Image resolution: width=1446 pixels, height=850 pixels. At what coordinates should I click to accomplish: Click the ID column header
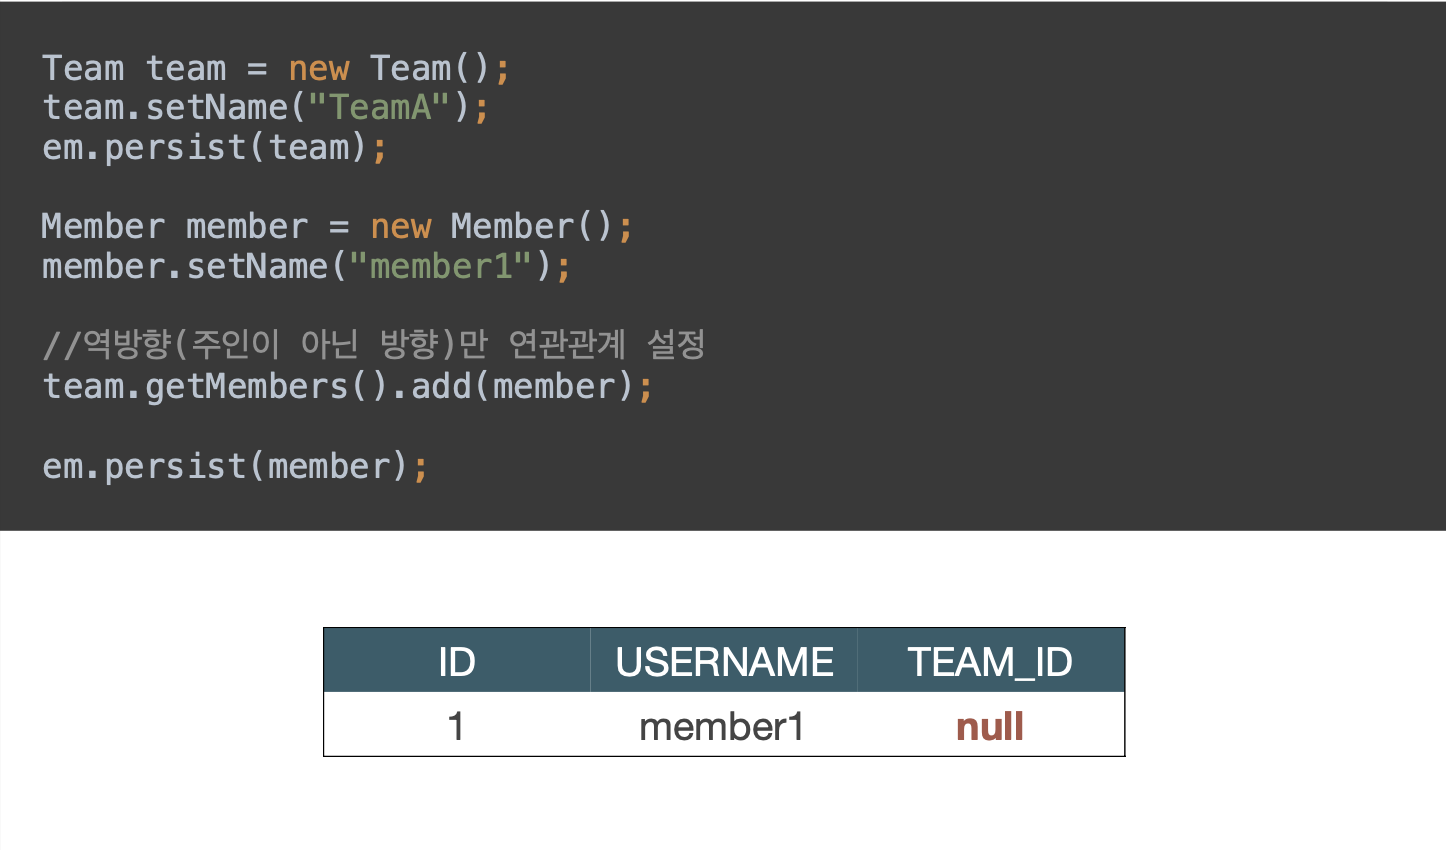click(457, 661)
